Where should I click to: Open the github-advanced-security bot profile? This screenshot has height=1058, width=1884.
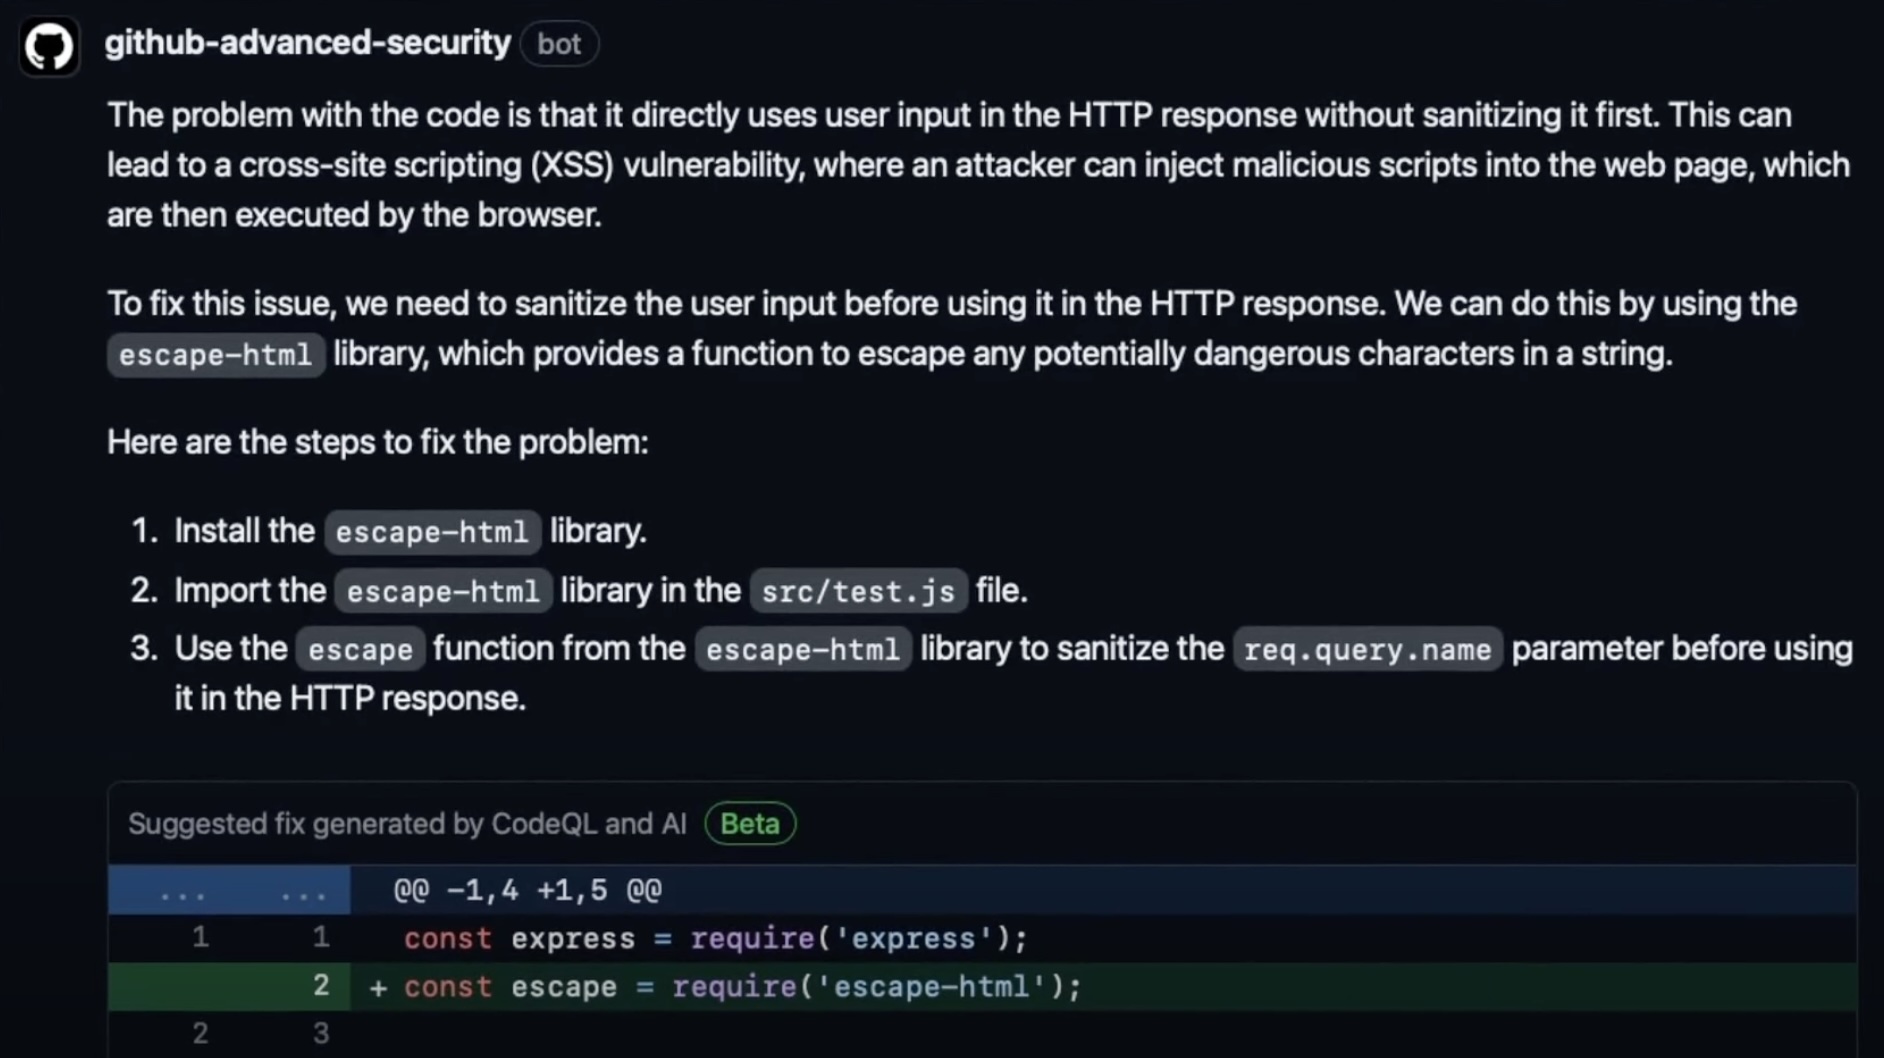(x=307, y=43)
